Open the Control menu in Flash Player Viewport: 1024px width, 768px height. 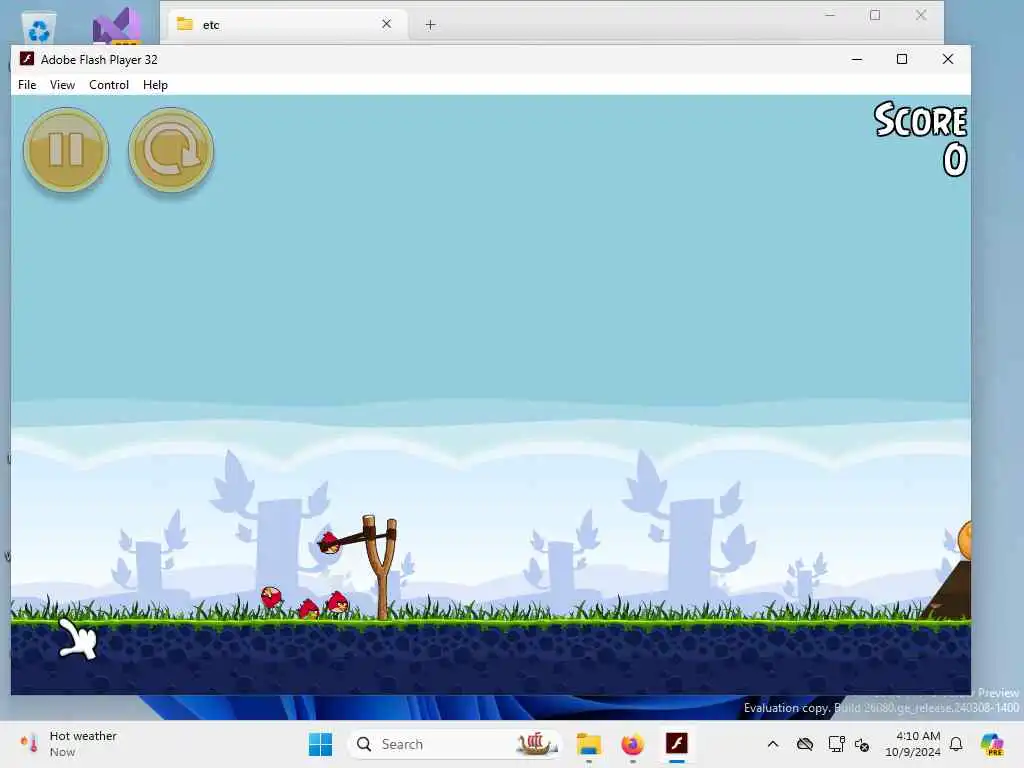(x=108, y=85)
